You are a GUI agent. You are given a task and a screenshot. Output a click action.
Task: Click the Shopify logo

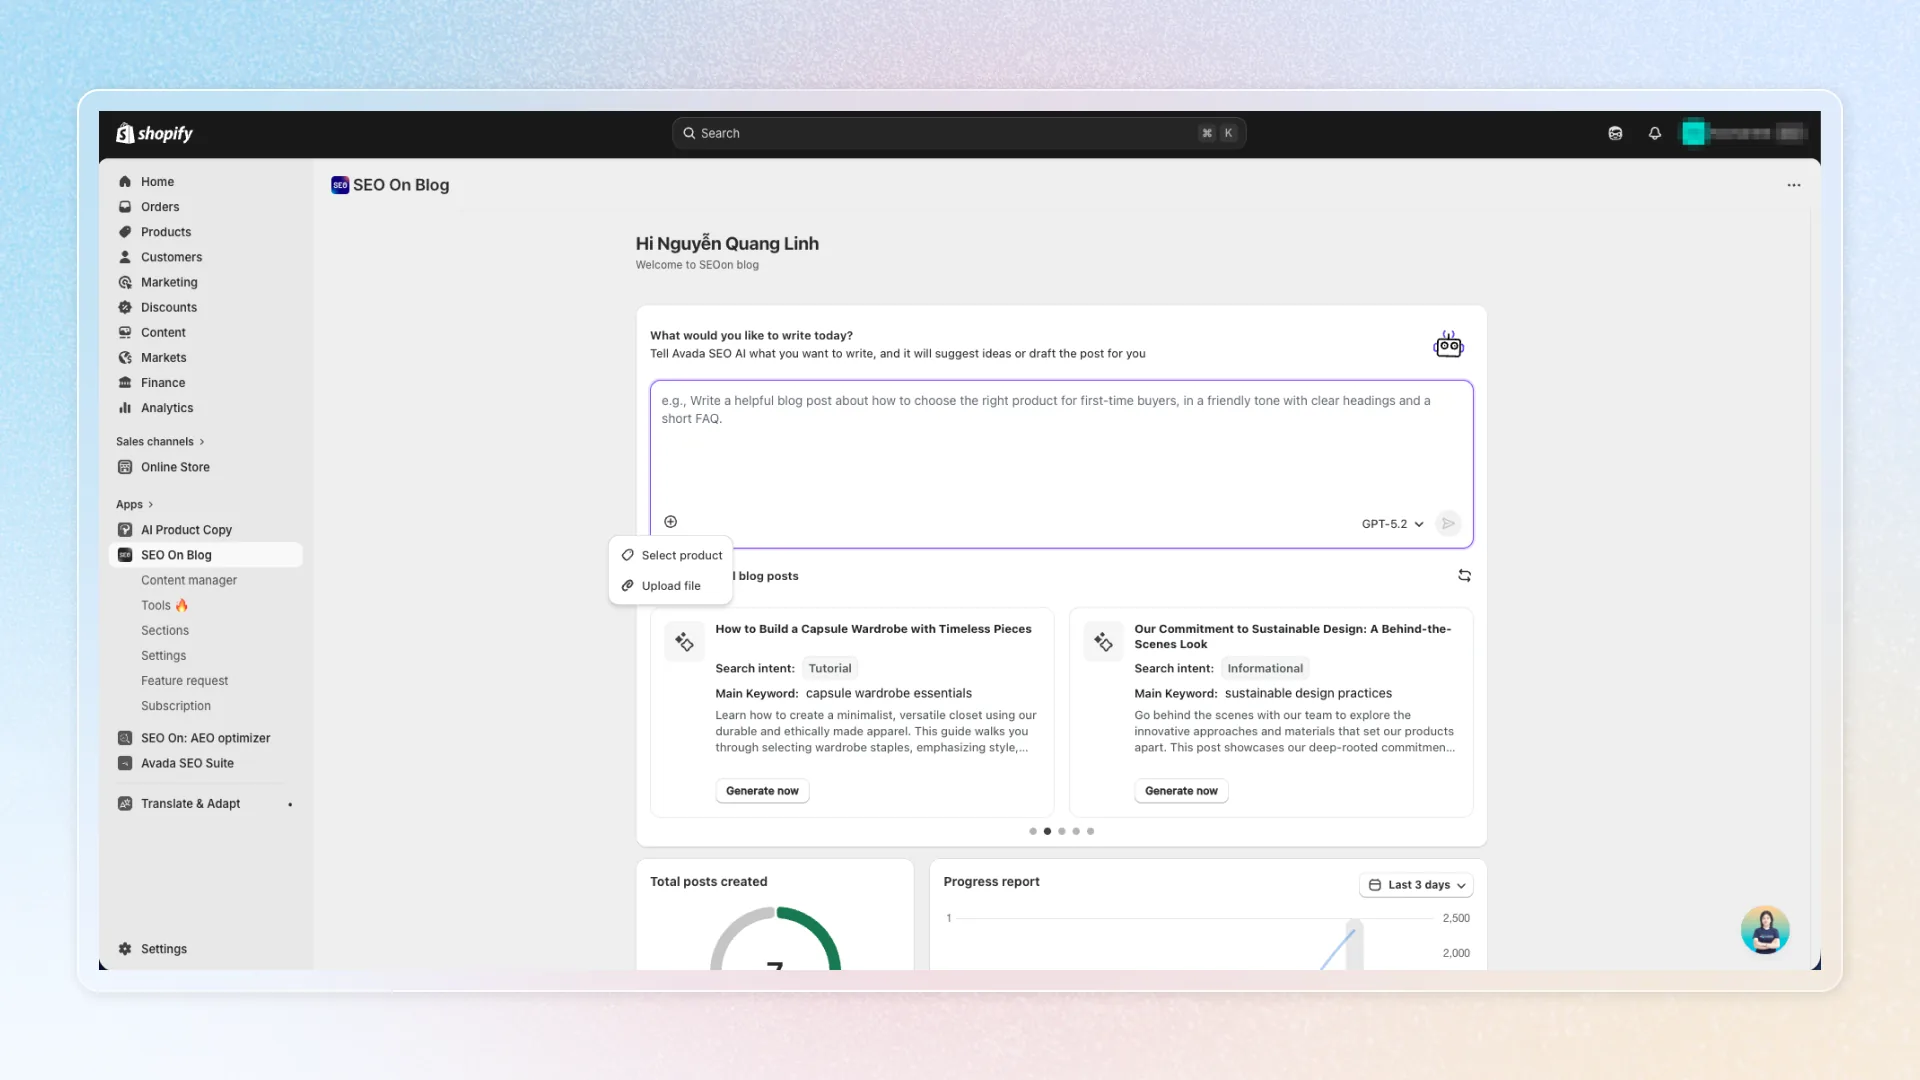click(x=155, y=133)
